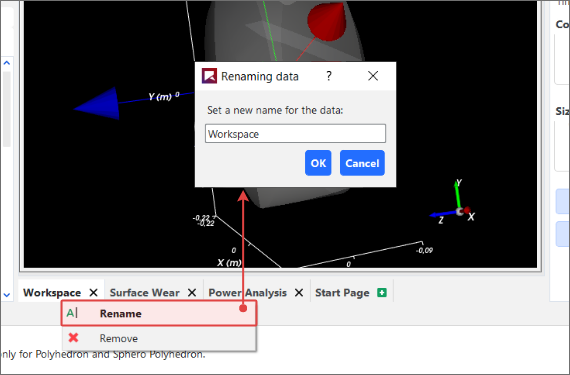Close the Renaming data dialog with X

click(x=373, y=76)
